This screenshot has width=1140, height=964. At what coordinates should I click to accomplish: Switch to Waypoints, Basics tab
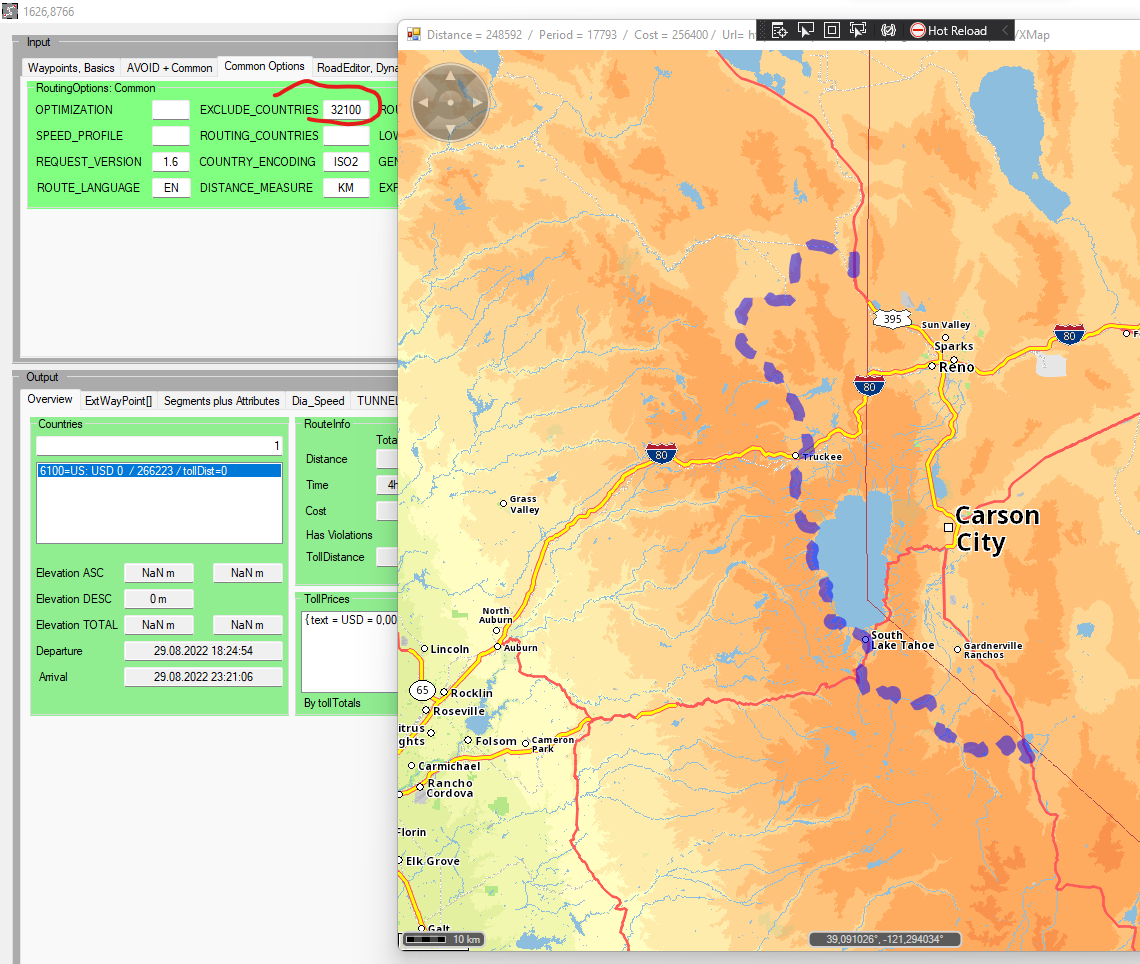point(71,68)
